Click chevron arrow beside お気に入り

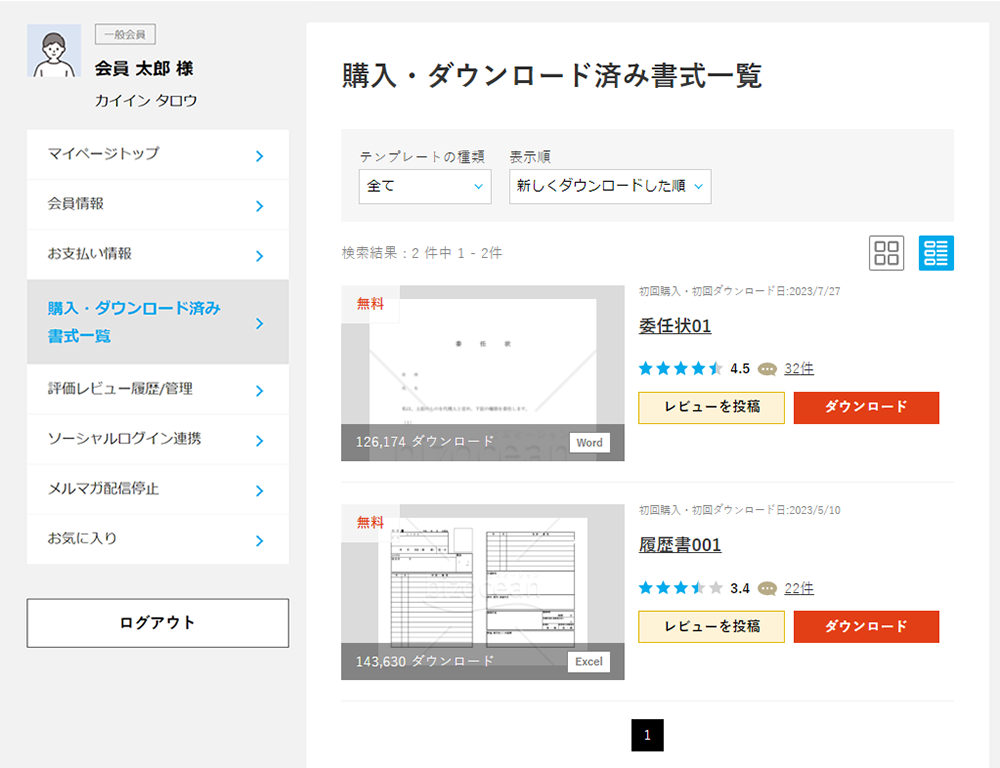coord(260,541)
